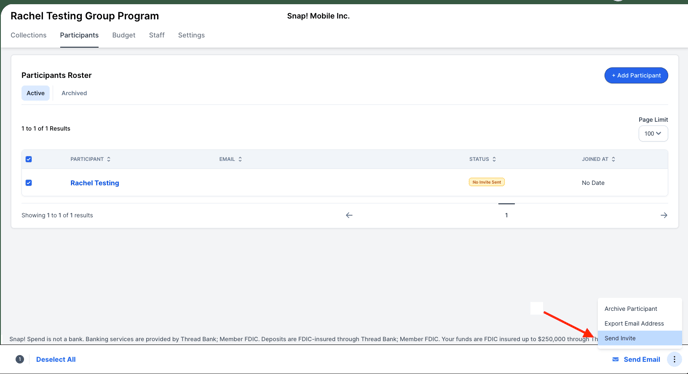The width and height of the screenshot is (688, 374).
Task: Toggle select-all checkbox in table header
Action: click(x=29, y=159)
